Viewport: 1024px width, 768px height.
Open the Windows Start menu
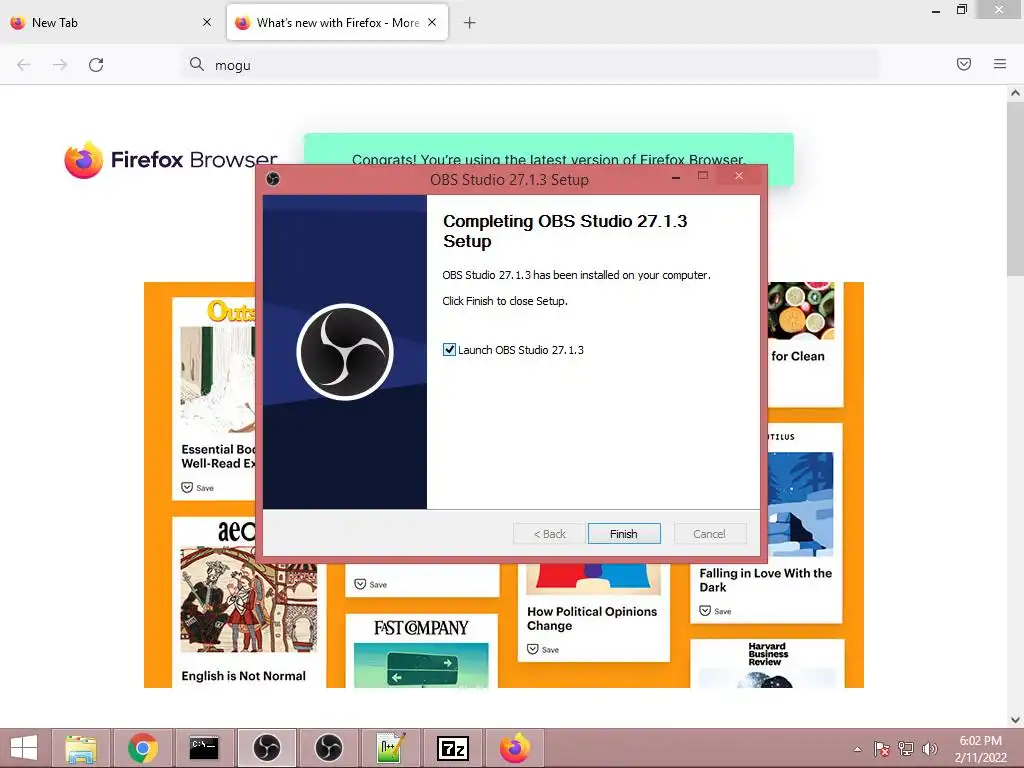pyautogui.click(x=24, y=748)
